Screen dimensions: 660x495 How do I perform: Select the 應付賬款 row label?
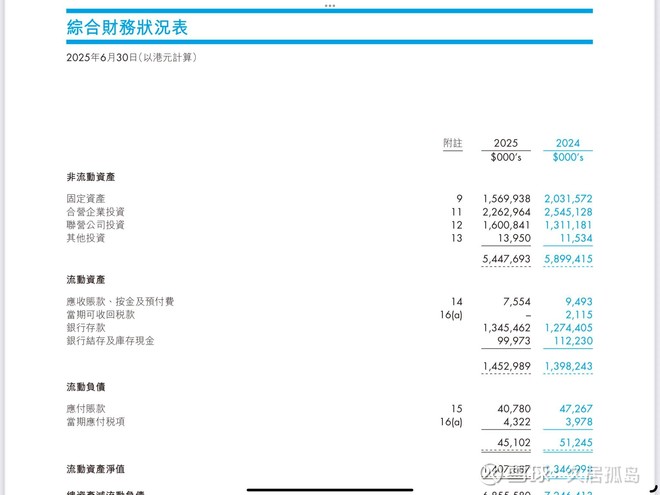point(86,408)
